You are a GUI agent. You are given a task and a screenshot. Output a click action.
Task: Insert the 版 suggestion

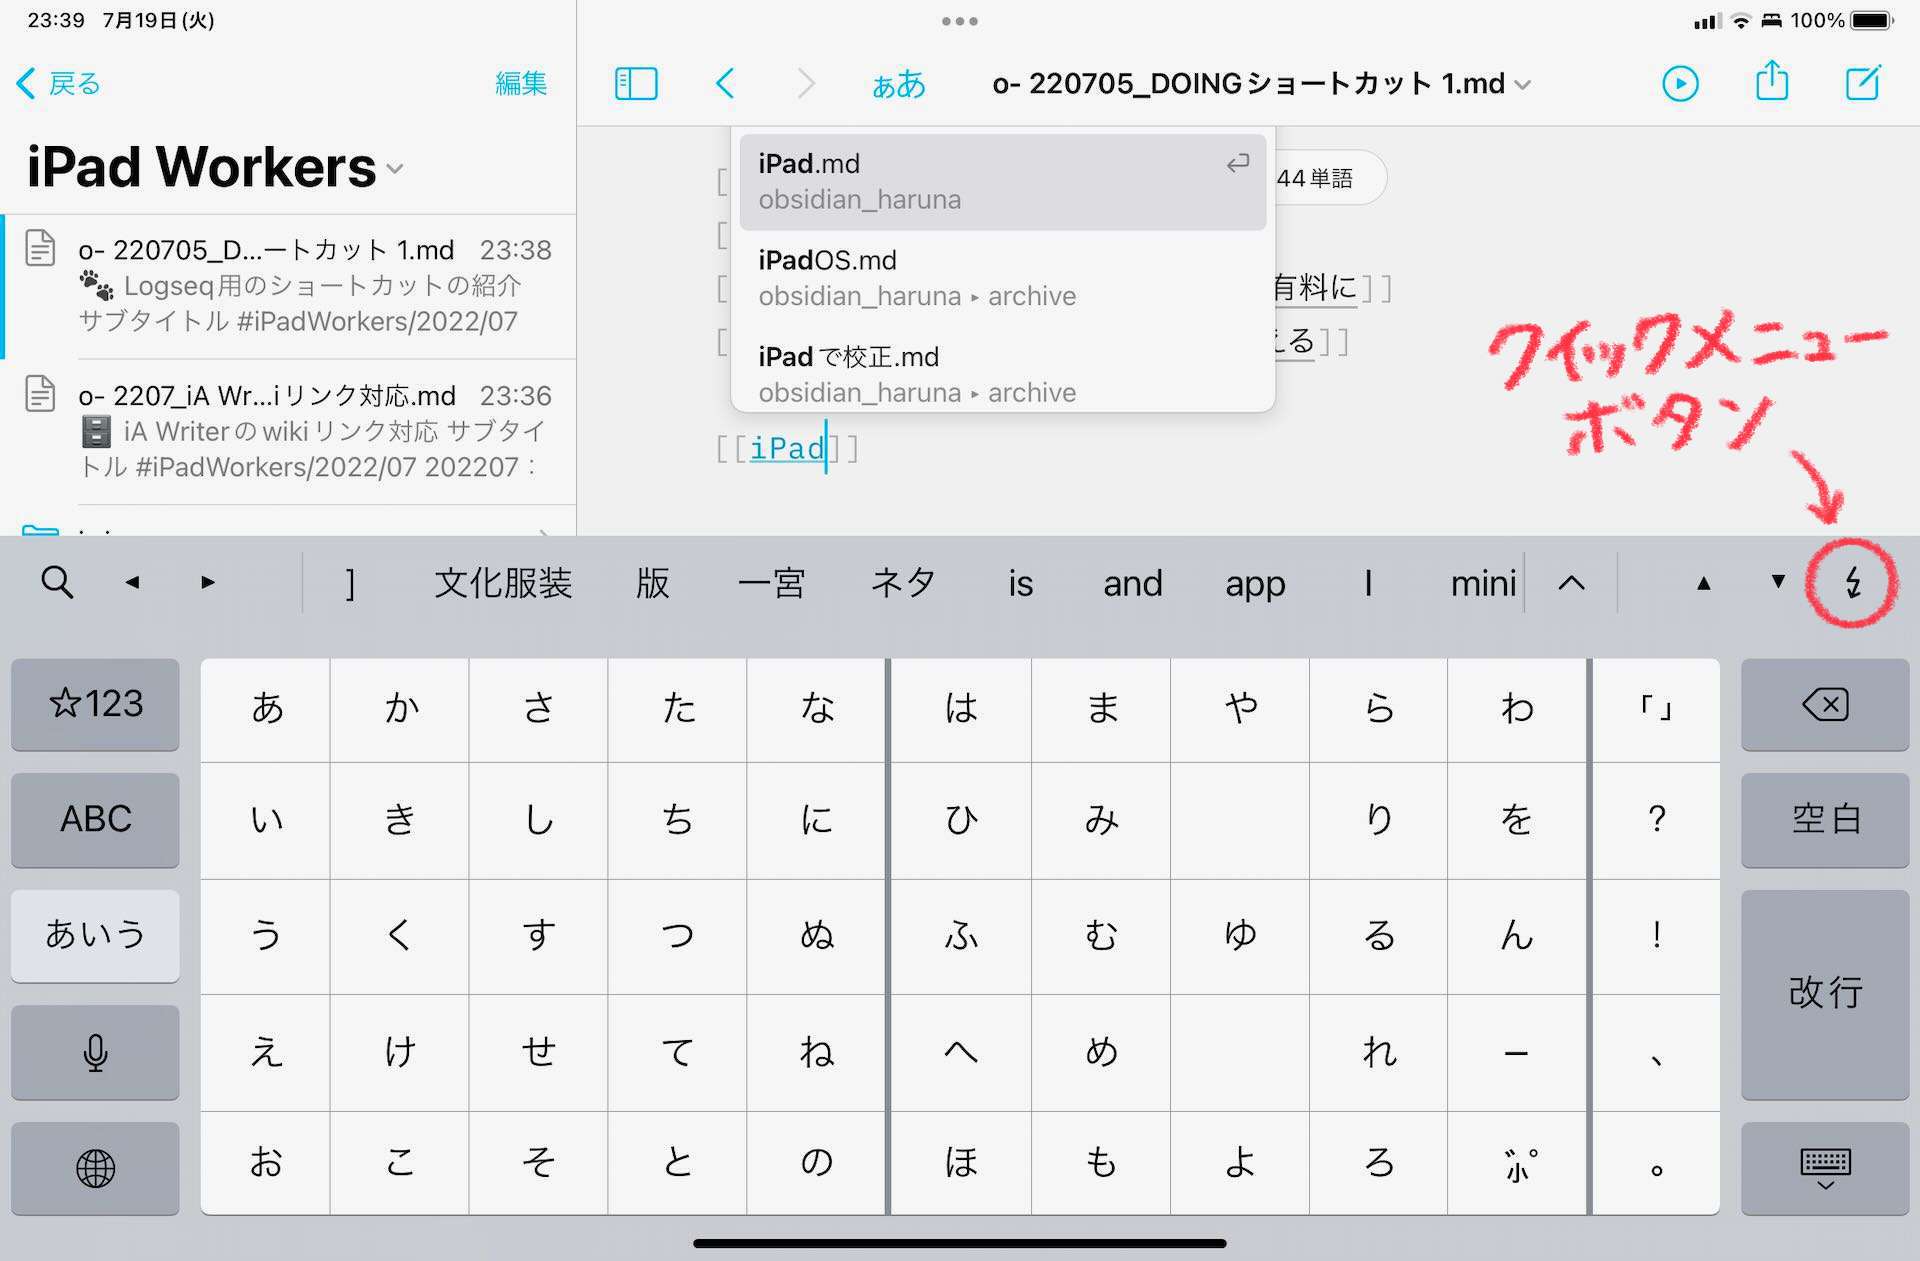tap(653, 583)
